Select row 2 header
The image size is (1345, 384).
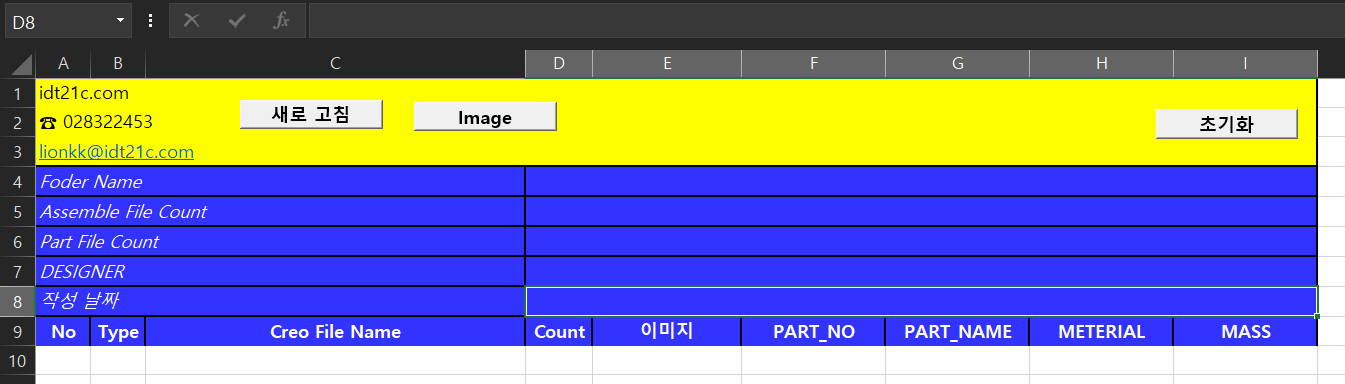[x=18, y=122]
